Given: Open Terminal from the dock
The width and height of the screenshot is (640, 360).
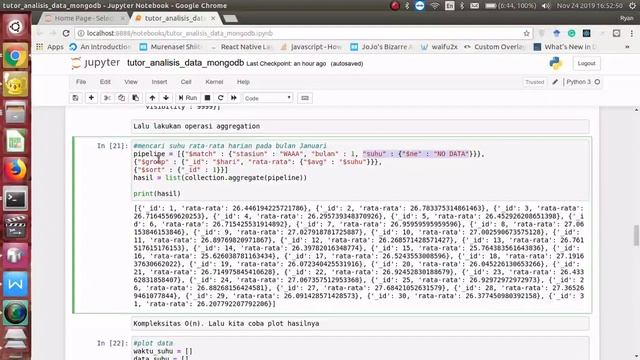Looking at the screenshot, I should [x=16, y=199].
